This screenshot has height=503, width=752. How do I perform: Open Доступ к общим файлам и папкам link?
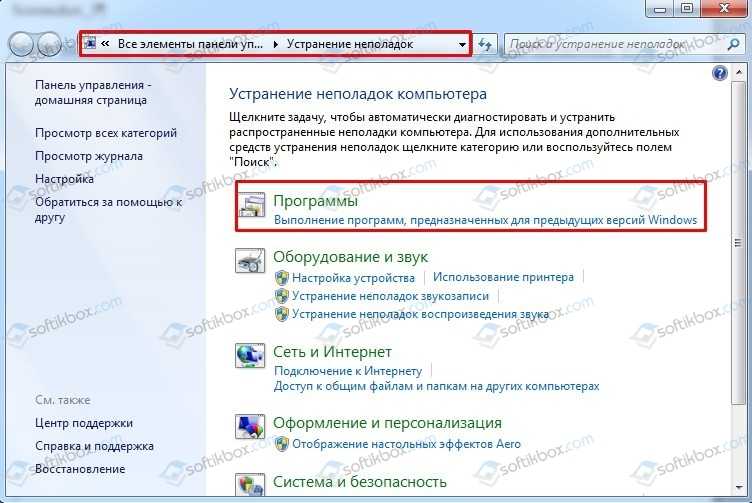(x=436, y=386)
